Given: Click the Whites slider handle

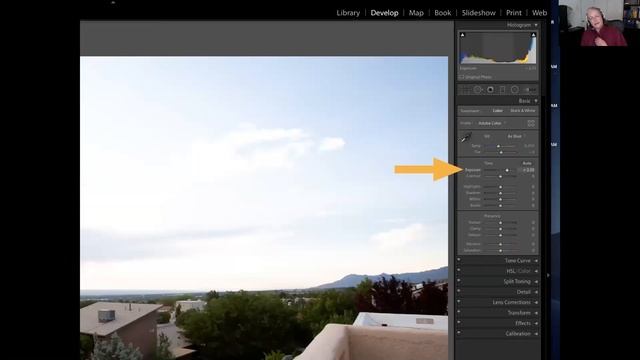Looking at the screenshot, I should pyautogui.click(x=500, y=199).
